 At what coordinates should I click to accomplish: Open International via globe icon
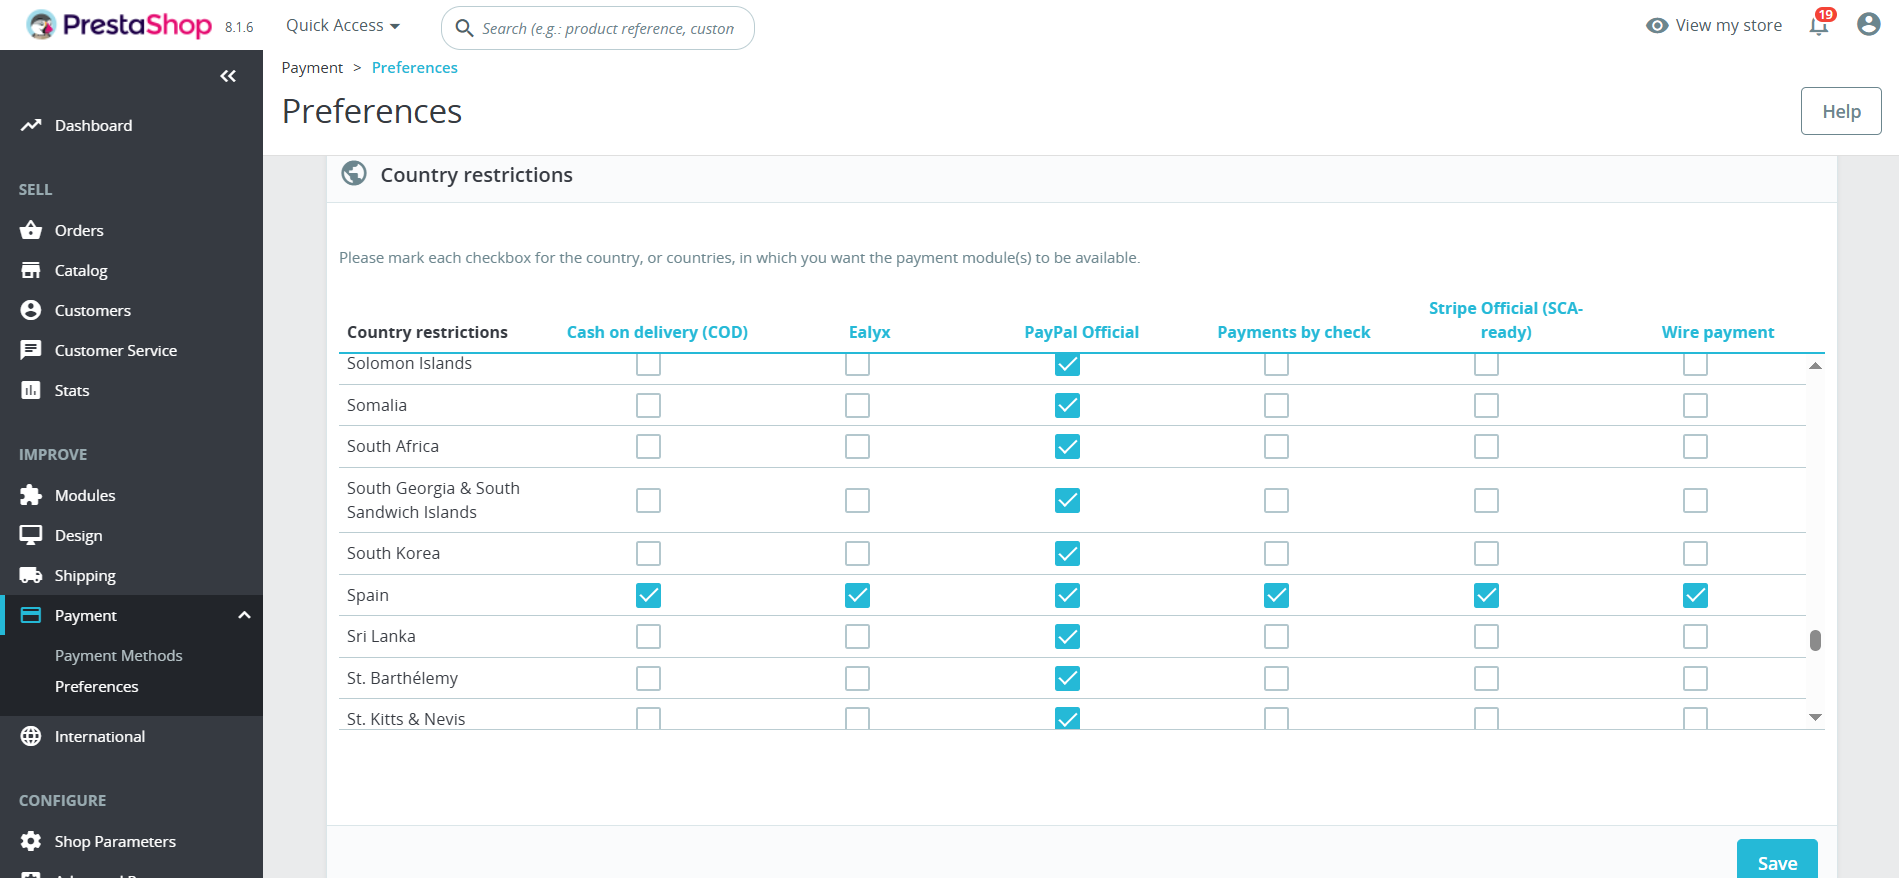click(31, 736)
